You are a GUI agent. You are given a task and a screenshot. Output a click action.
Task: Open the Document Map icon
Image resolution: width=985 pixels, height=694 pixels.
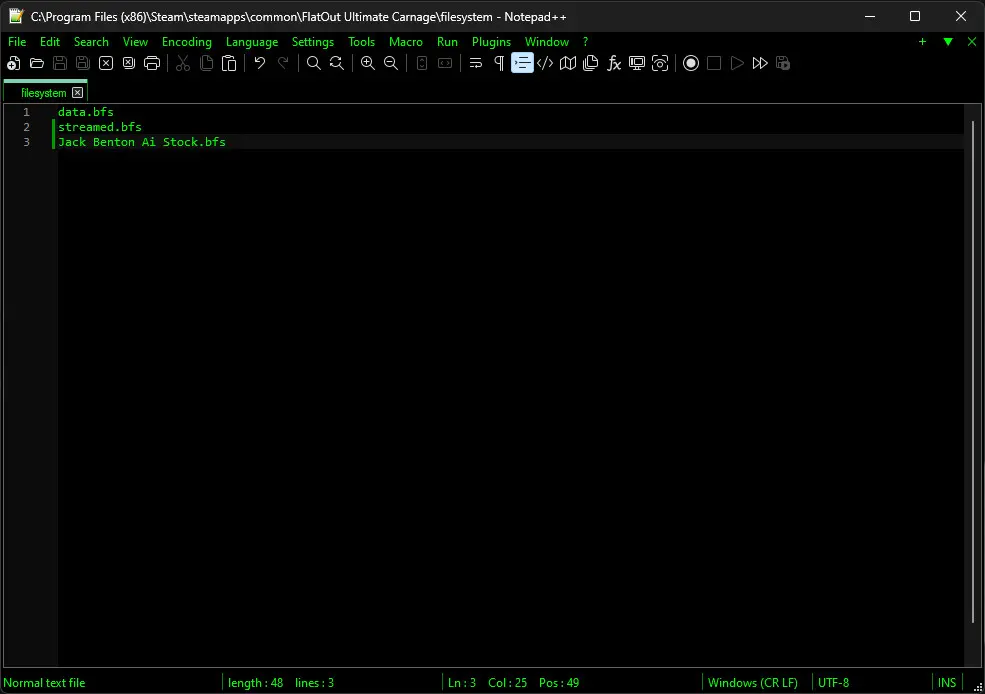(568, 63)
